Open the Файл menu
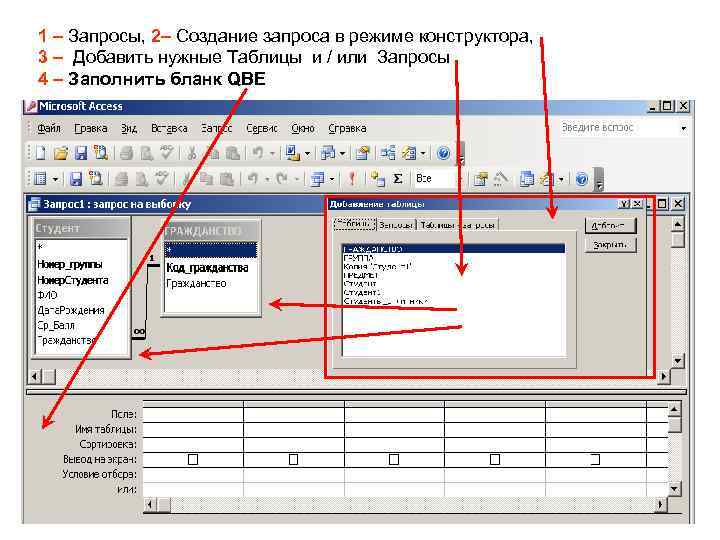This screenshot has width=720, height=540. pyautogui.click(x=49, y=128)
